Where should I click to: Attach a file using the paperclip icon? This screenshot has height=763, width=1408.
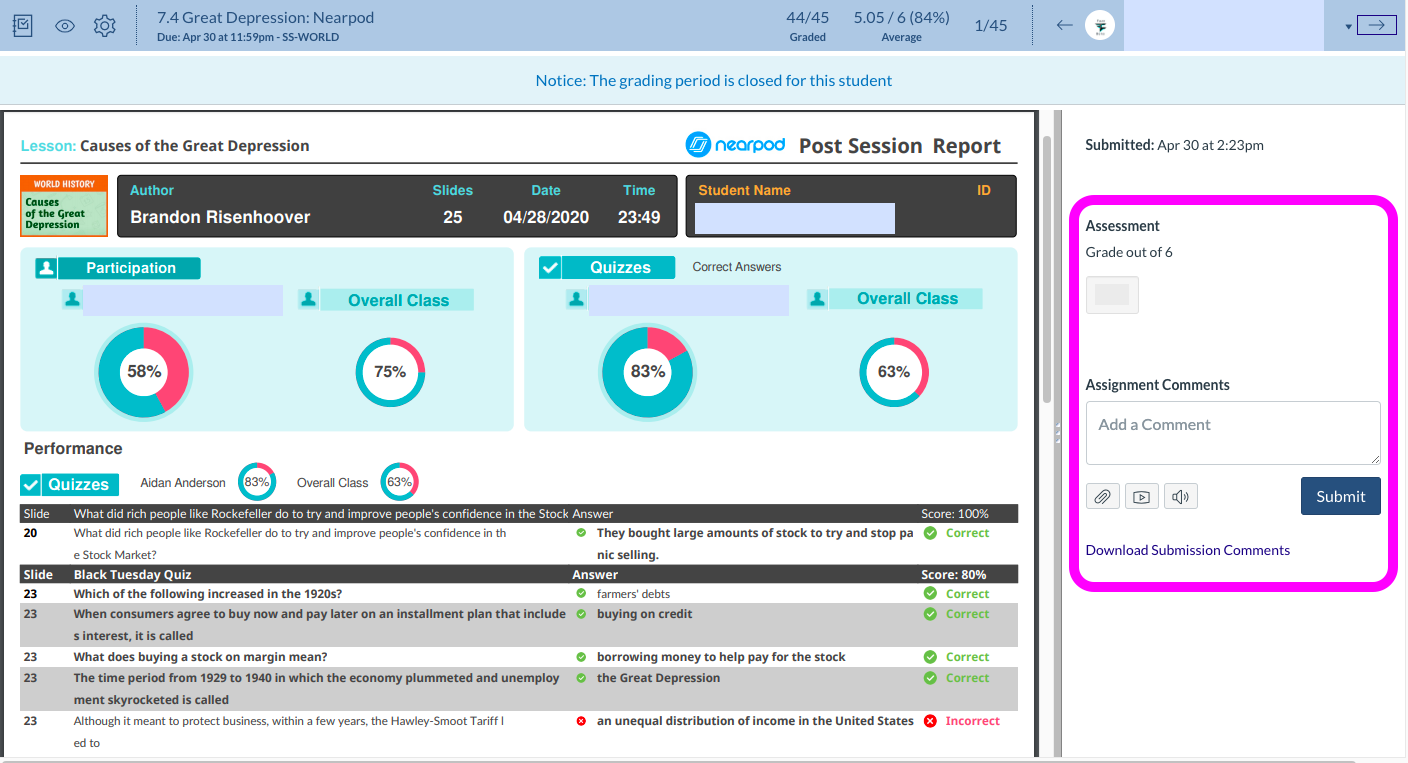(1102, 495)
